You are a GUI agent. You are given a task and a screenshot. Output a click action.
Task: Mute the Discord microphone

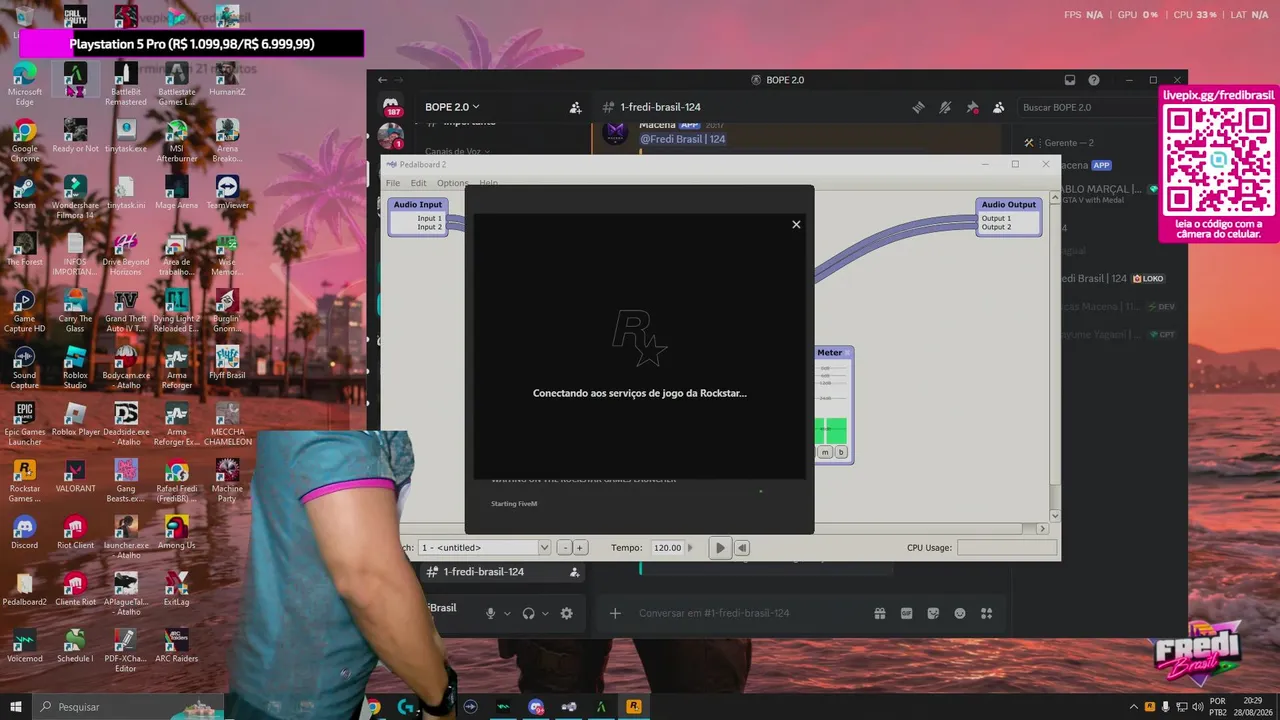(x=491, y=613)
